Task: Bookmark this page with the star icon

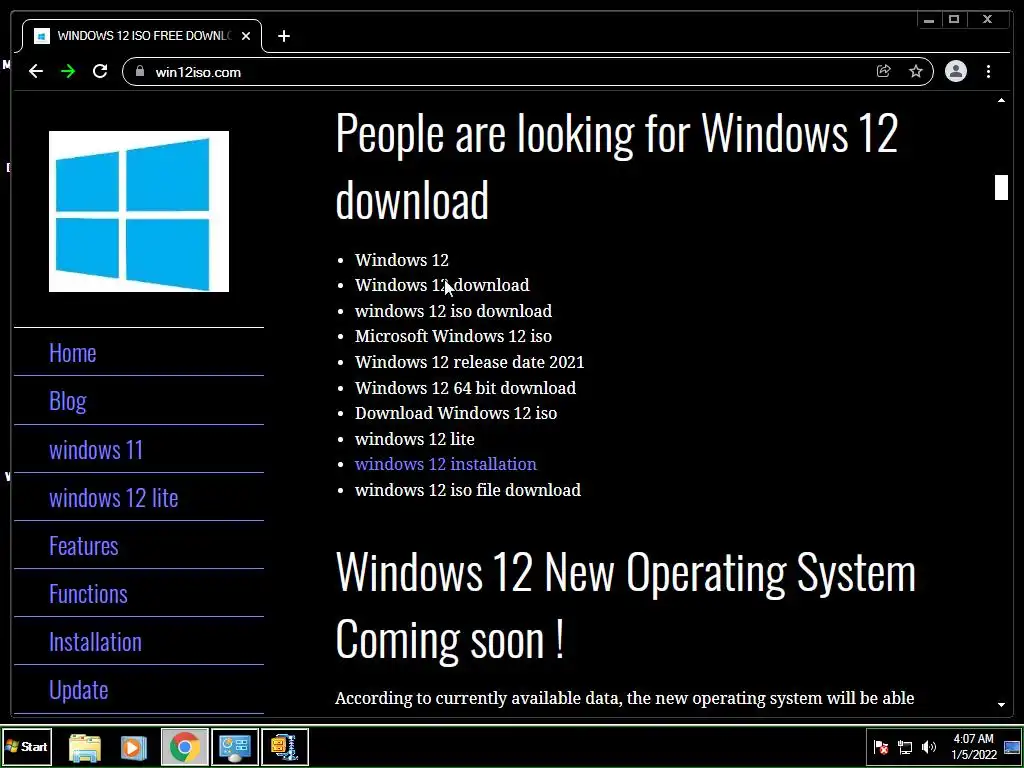Action: click(916, 71)
